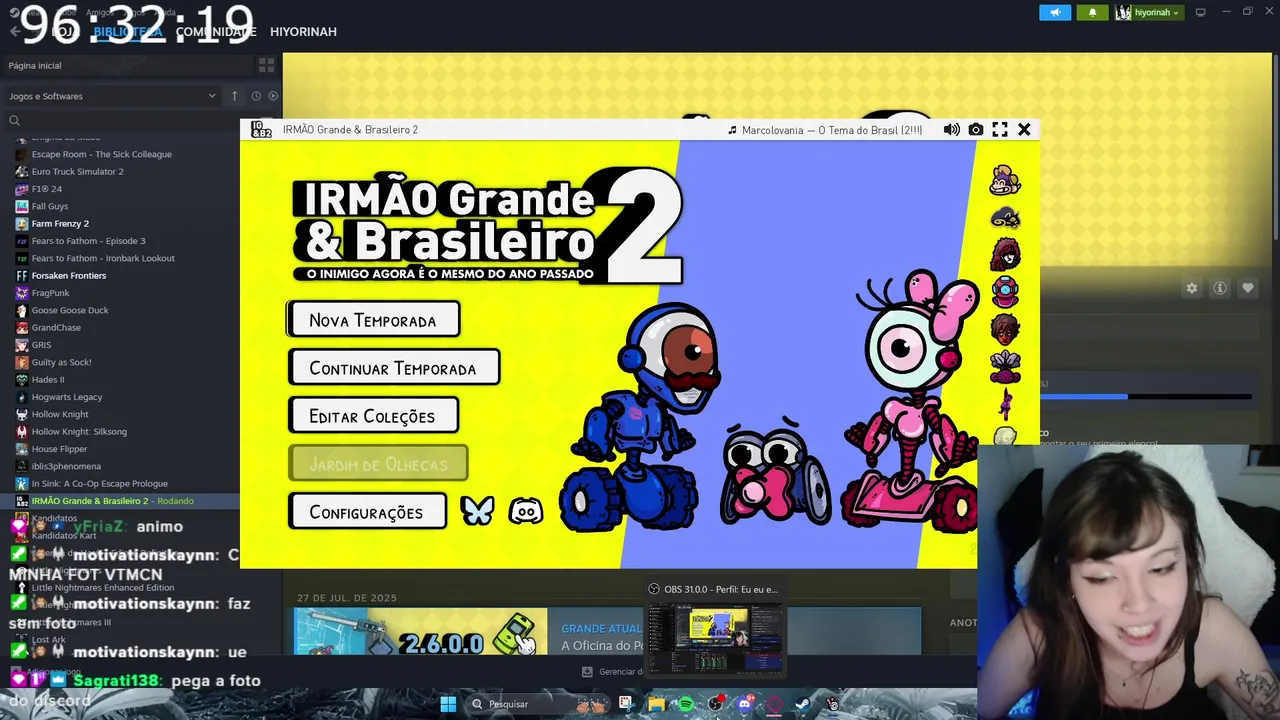Select Guilty as Sock! in library
The width and height of the screenshot is (1280, 720).
click(x=61, y=362)
